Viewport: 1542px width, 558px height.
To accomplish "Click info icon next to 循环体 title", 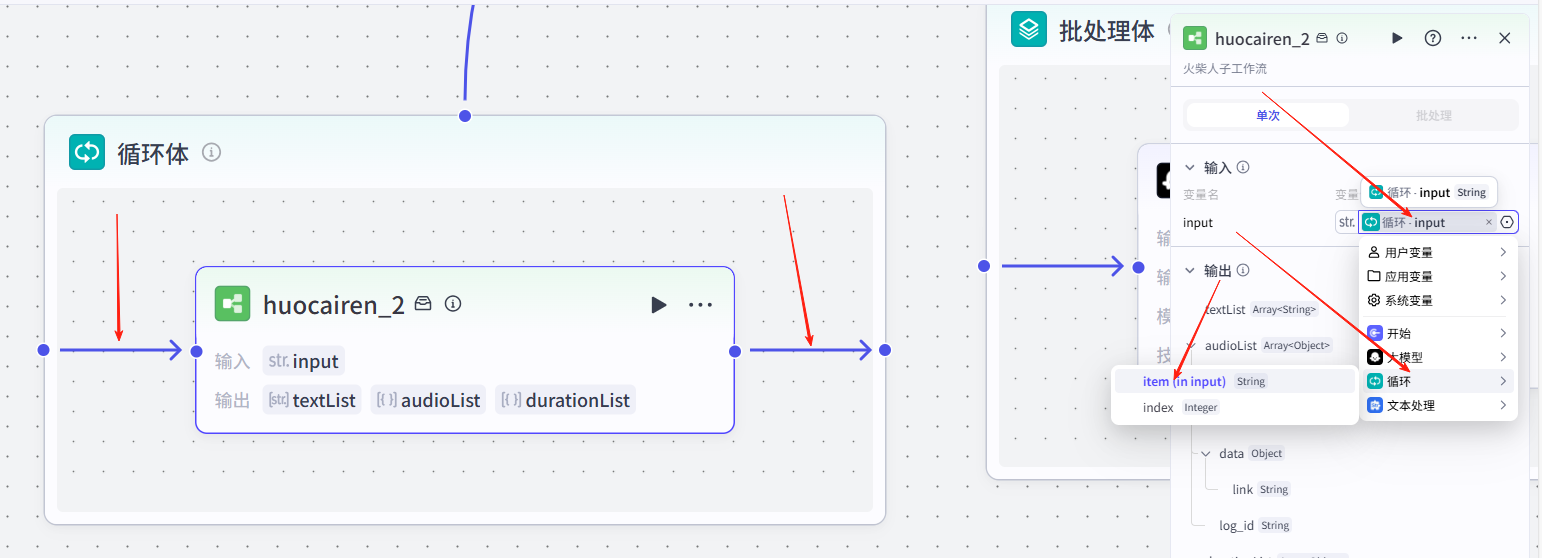I will [x=211, y=153].
